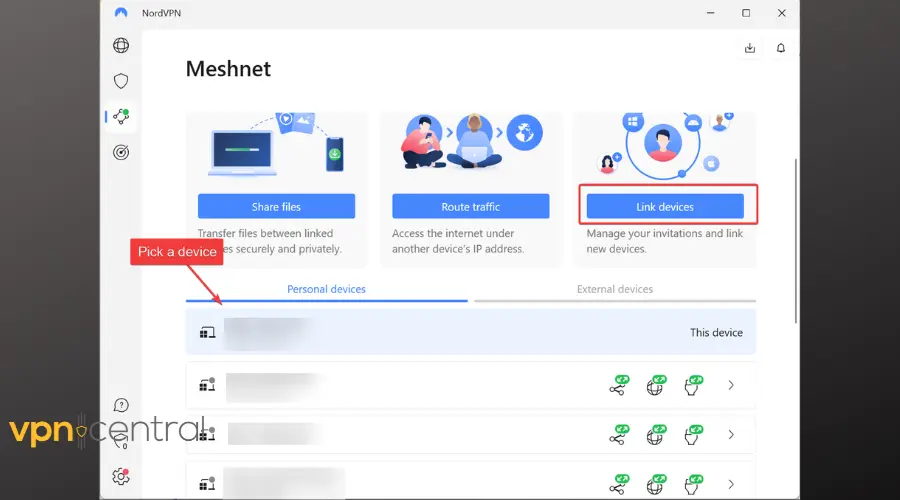The image size is (900, 500).
Task: Toggle the third permission icon on second linked device
Action: [x=693, y=435]
